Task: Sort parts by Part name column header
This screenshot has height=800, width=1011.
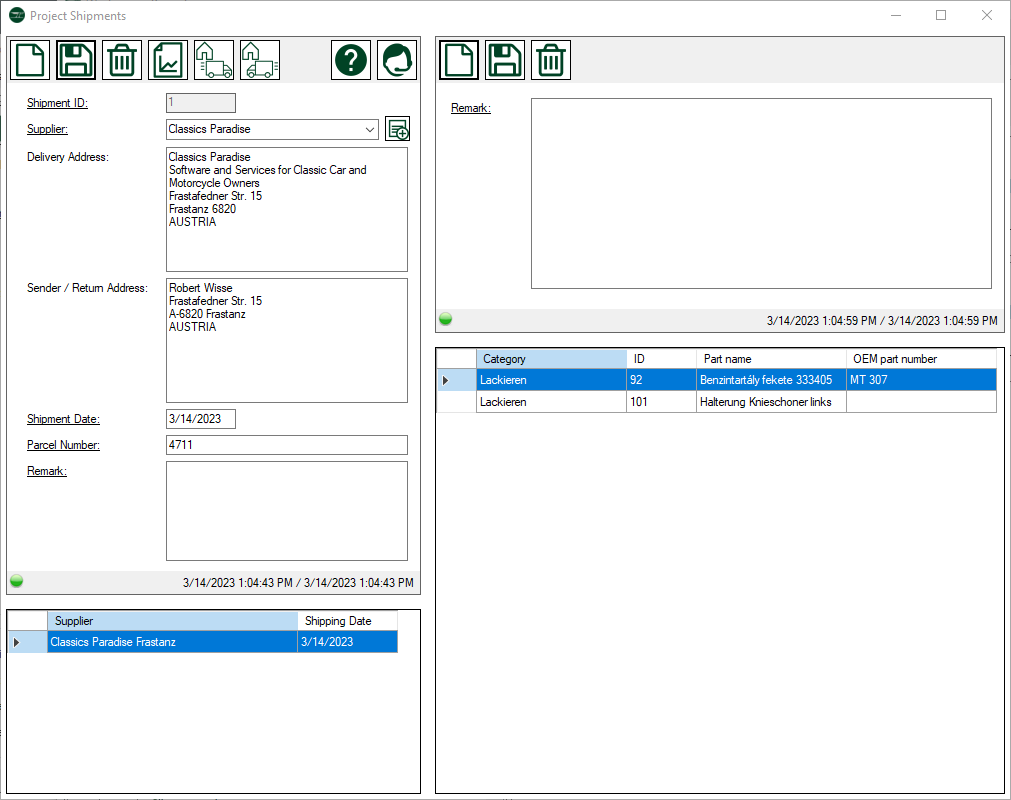Action: tap(771, 359)
